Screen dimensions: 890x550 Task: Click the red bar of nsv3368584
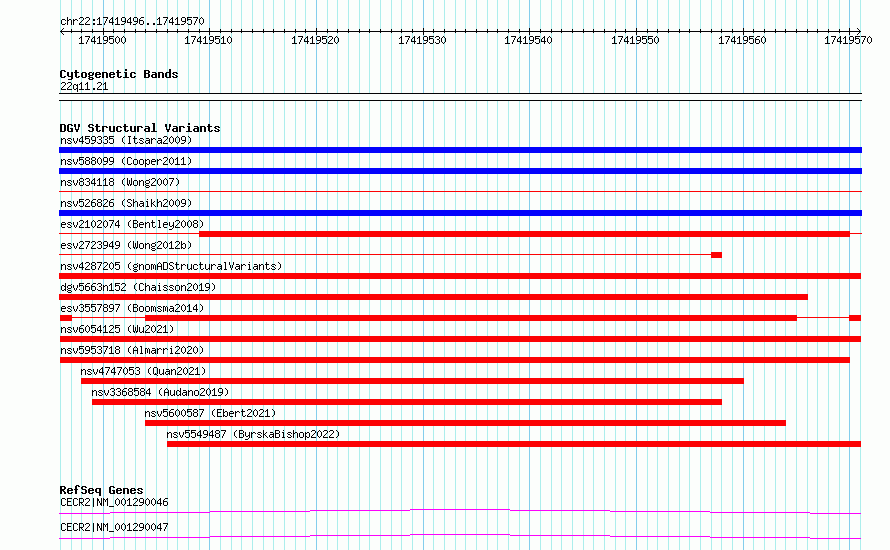tap(407, 402)
